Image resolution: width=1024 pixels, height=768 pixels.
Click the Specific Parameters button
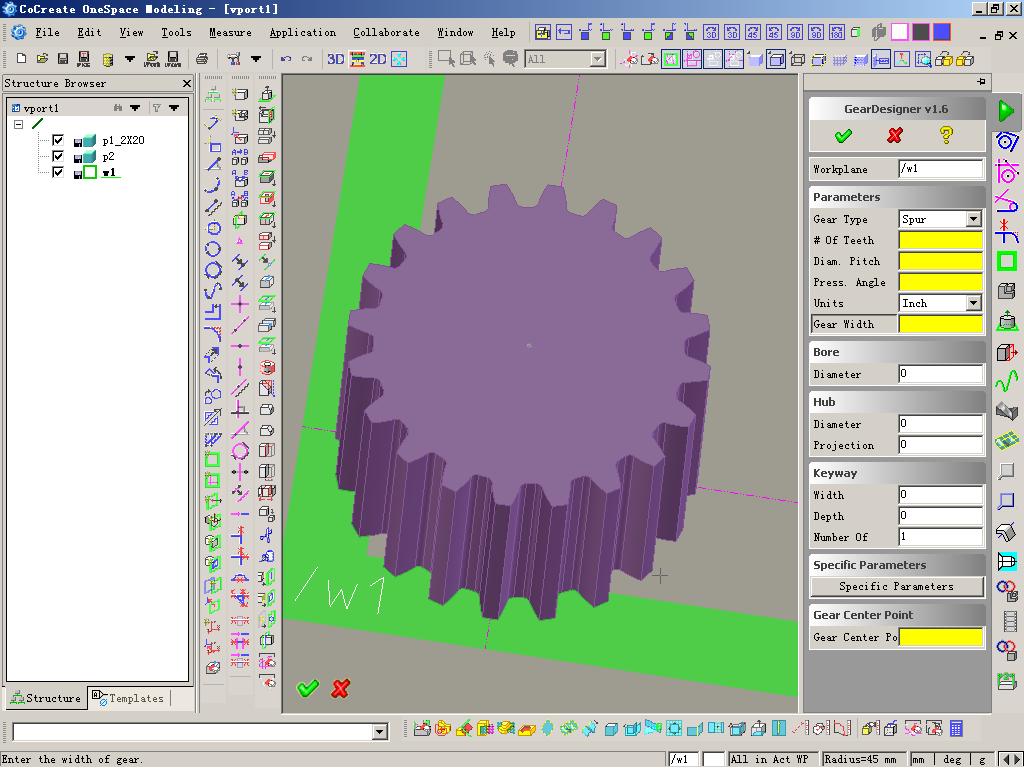point(897,586)
